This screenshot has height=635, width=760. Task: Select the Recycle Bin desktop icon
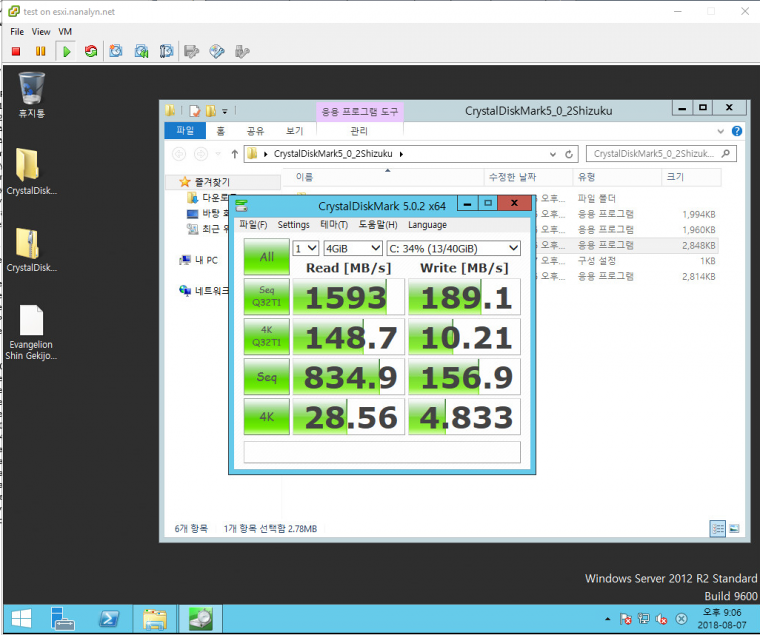(x=32, y=95)
